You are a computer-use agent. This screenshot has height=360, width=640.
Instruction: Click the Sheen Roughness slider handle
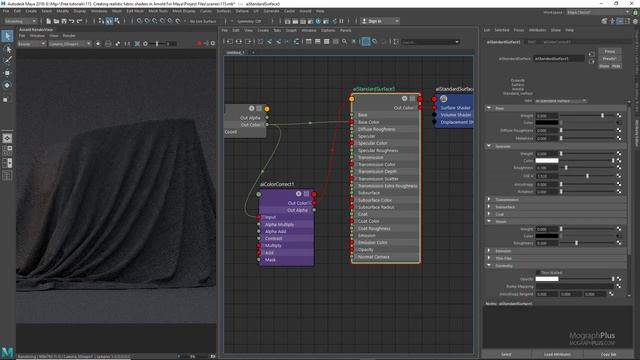point(576,243)
